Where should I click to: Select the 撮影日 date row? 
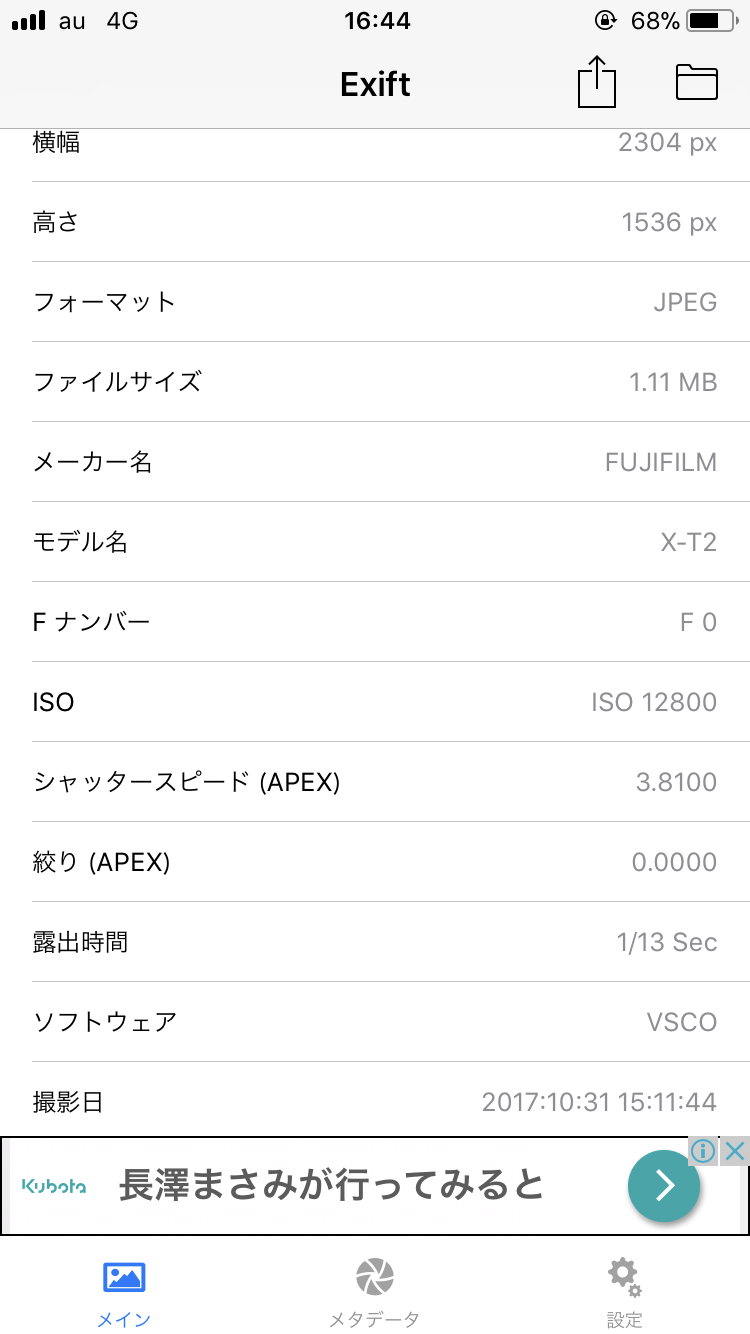[x=375, y=1102]
